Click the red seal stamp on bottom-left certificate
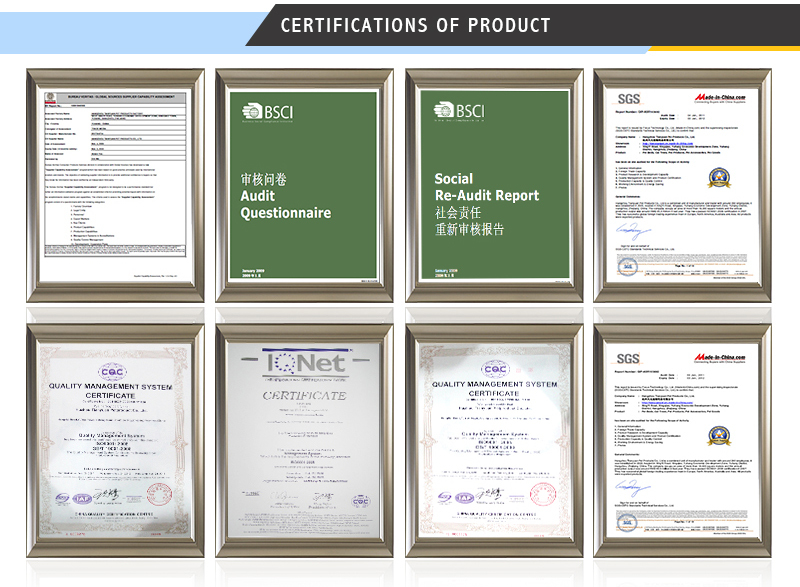Image resolution: width=800 pixels, height=587 pixels. 159,494
